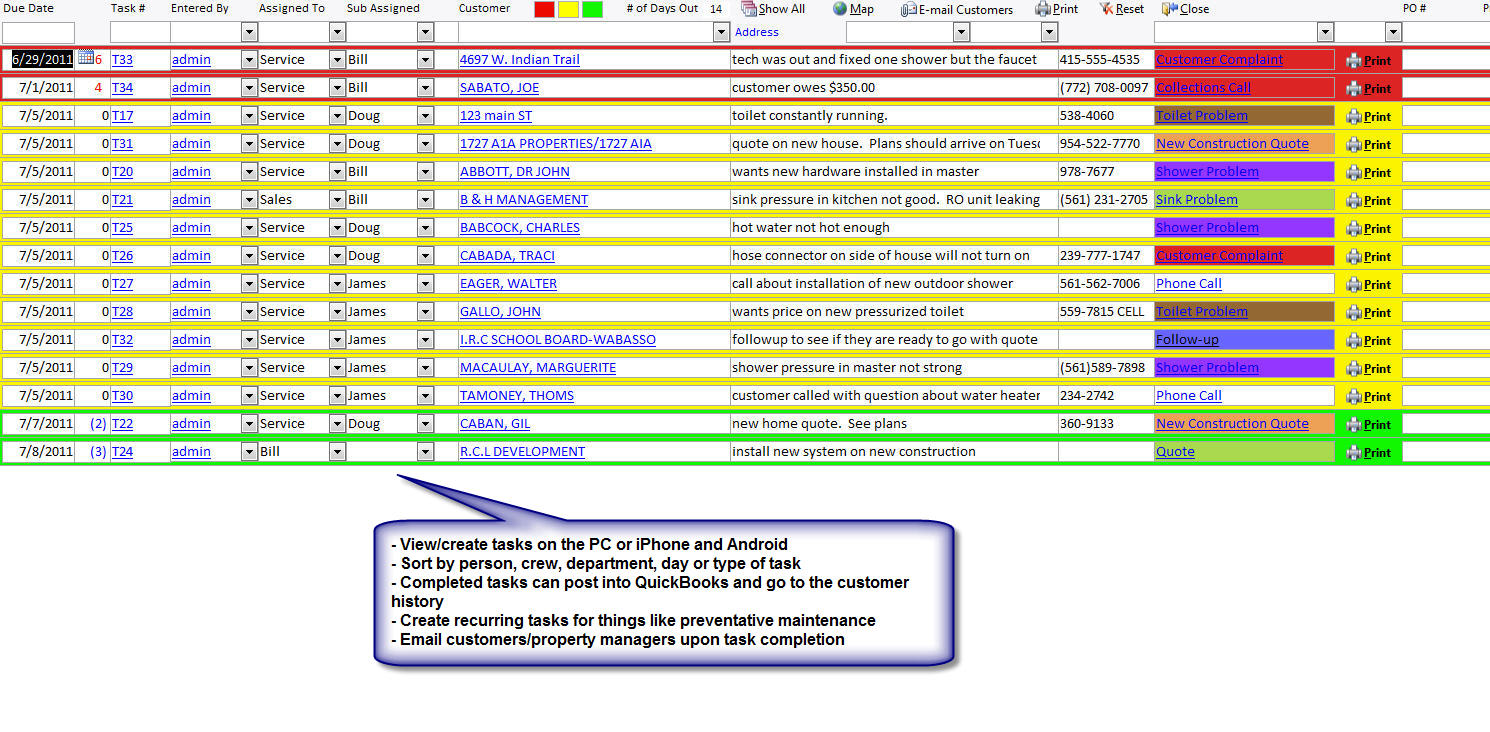Select the red color filter swatch

coord(544,10)
